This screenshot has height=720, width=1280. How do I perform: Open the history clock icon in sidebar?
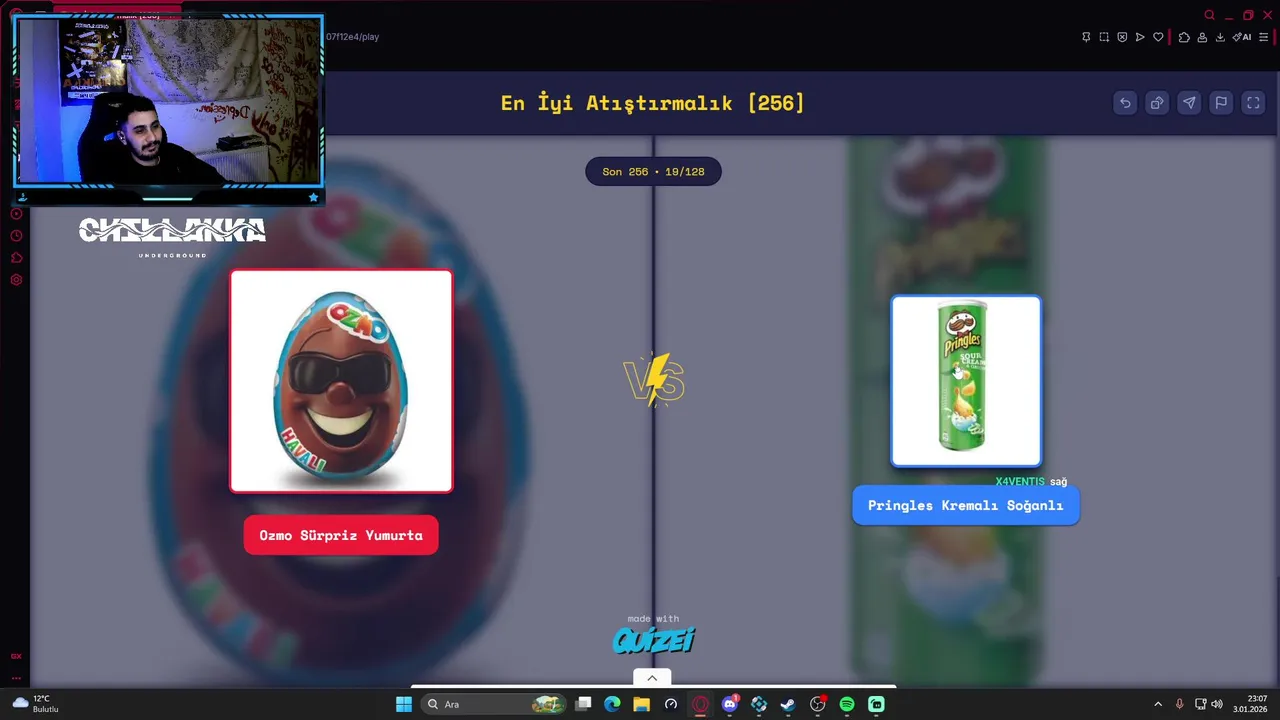(16, 236)
